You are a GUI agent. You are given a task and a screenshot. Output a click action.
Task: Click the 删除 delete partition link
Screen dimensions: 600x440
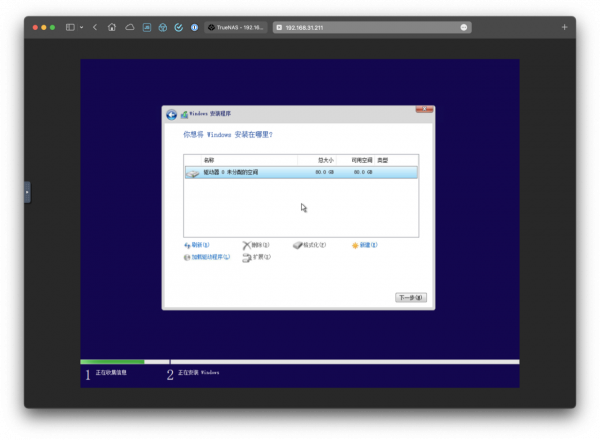click(256, 245)
